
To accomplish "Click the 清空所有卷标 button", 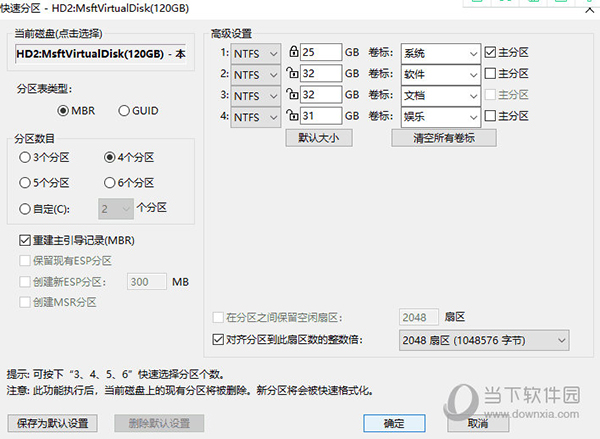I will coord(444,138).
